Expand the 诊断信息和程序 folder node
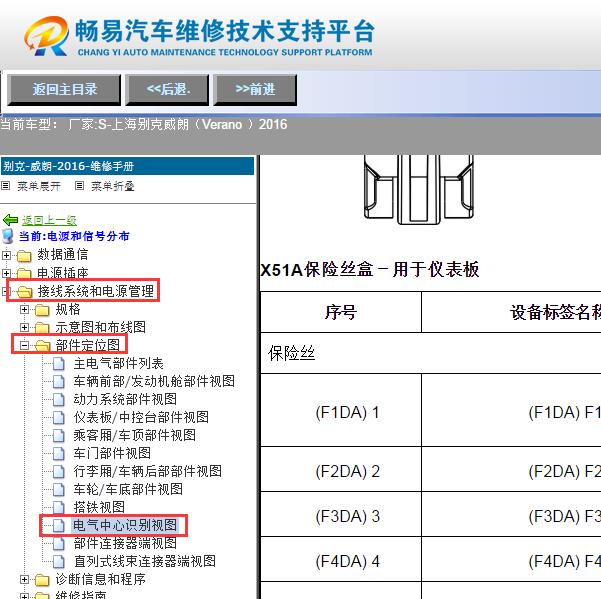 pyautogui.click(x=24, y=579)
